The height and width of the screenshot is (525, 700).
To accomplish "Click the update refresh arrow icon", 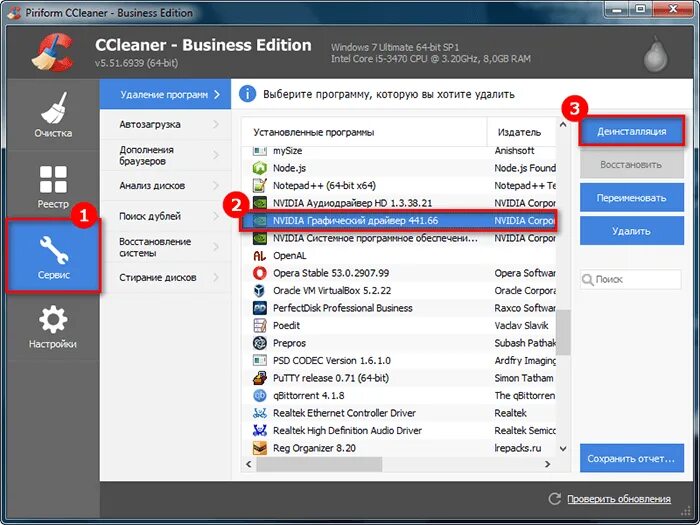I will tap(554, 499).
